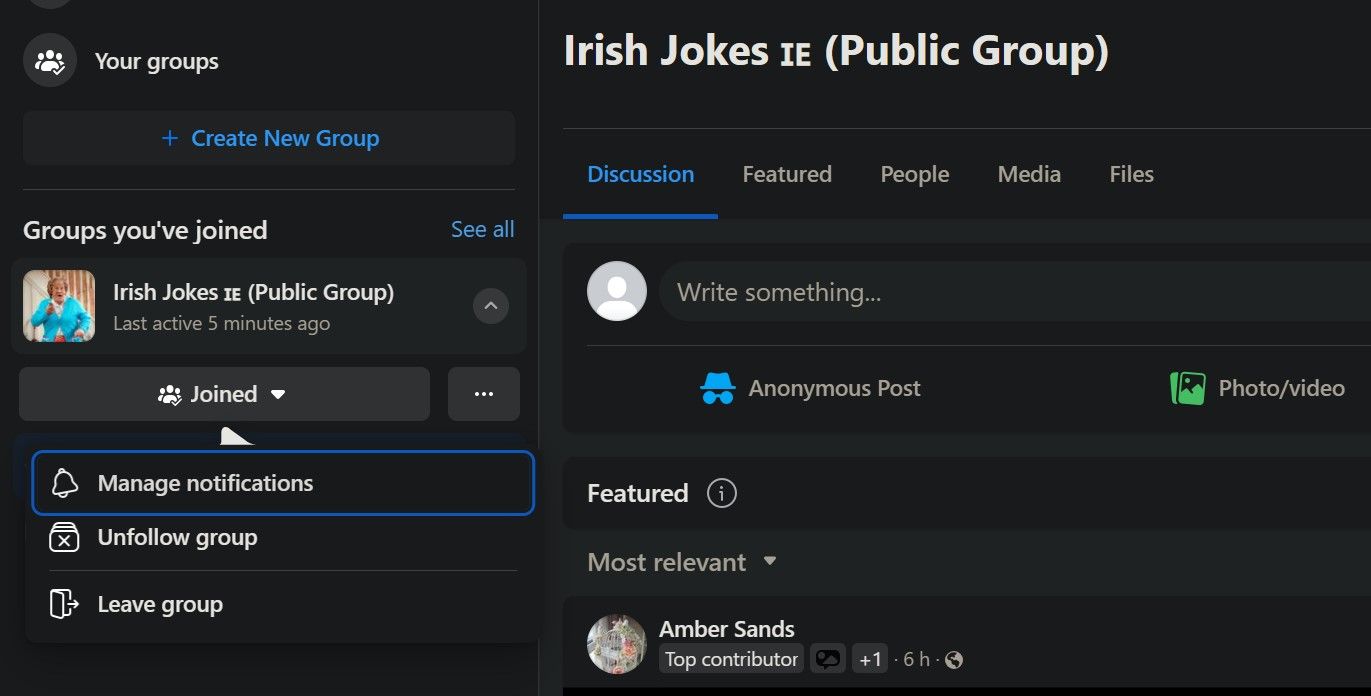Click the crossed-box icon beside Unfollow group
The height and width of the screenshot is (696, 1371).
coord(64,537)
